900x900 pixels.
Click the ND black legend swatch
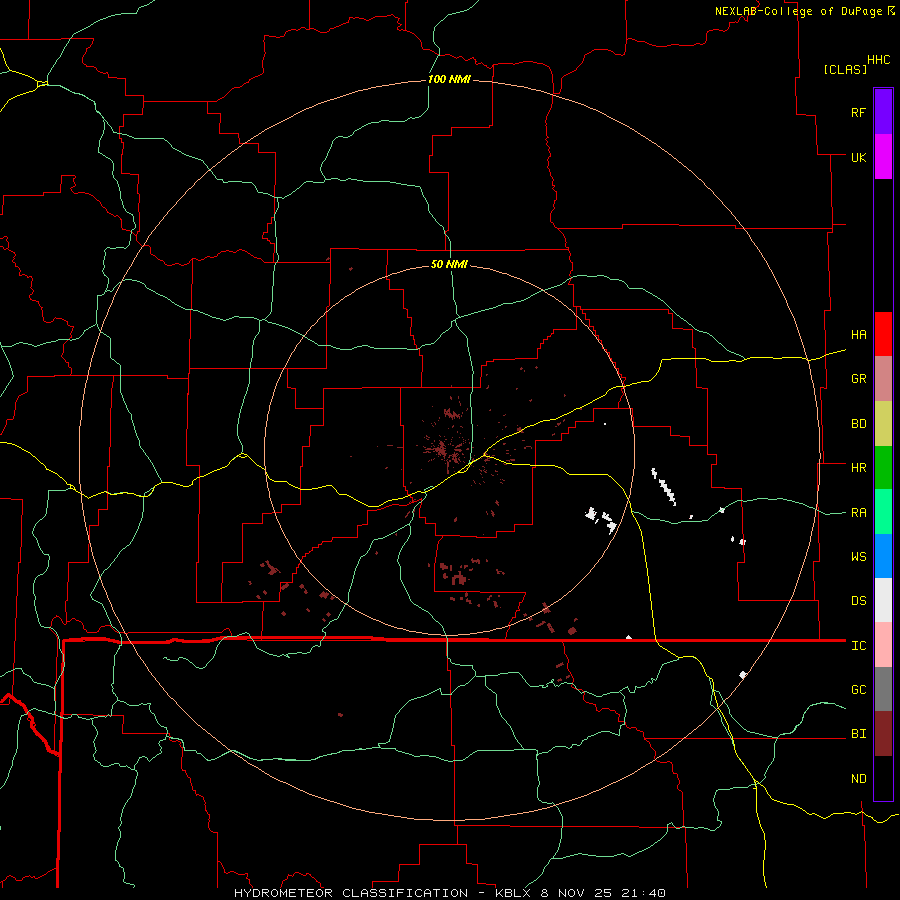[883, 778]
